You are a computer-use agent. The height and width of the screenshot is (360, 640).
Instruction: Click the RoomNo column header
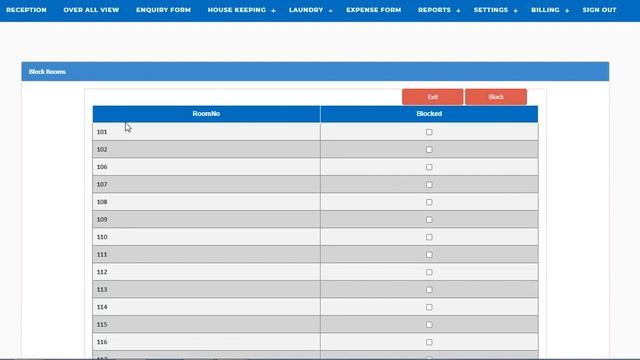click(x=206, y=114)
